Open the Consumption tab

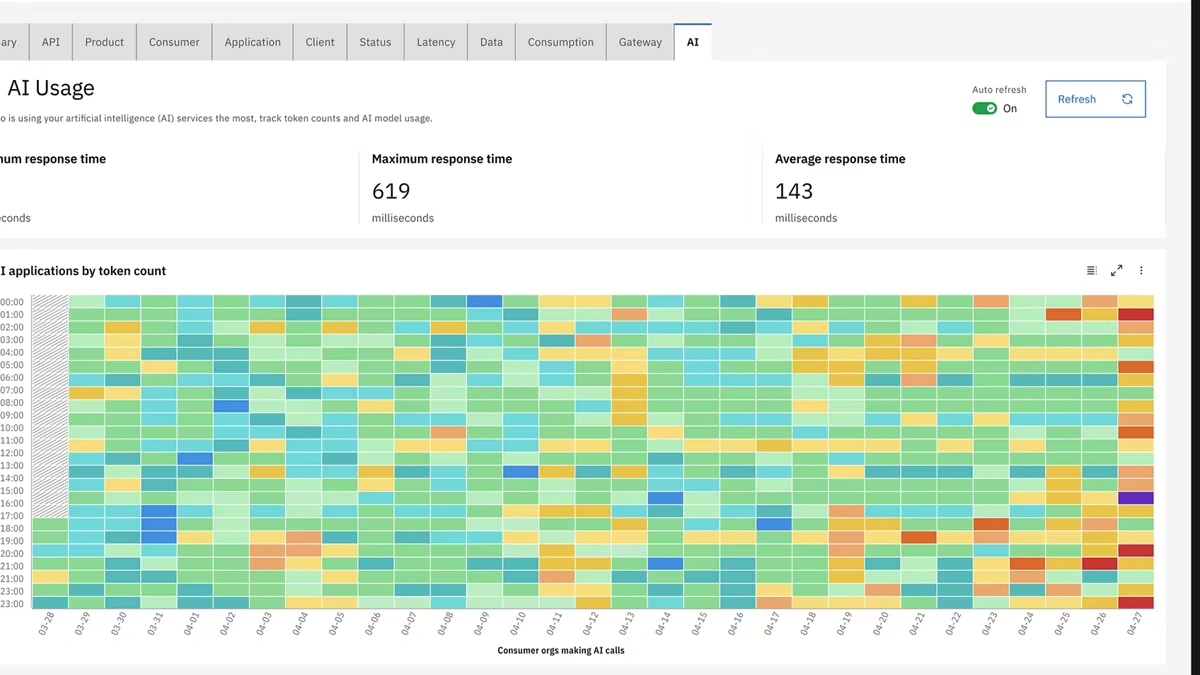coord(560,42)
